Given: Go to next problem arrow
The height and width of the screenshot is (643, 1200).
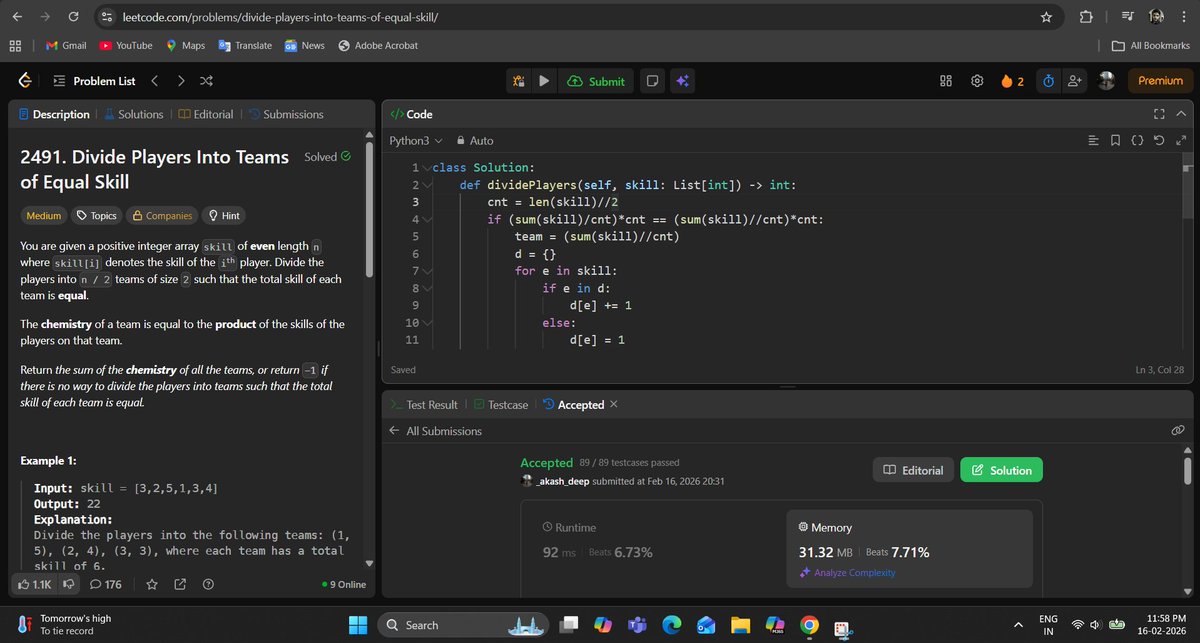Looking at the screenshot, I should pyautogui.click(x=180, y=81).
